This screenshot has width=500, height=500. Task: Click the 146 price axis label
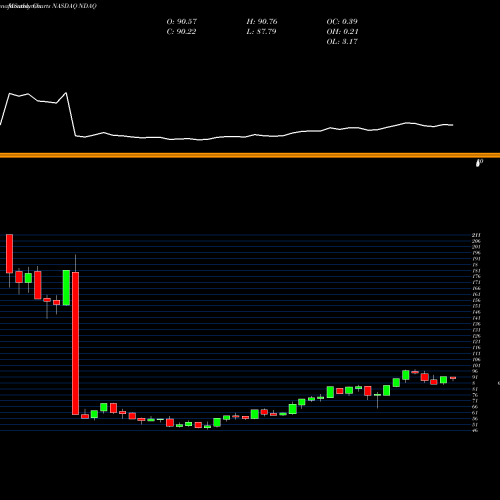coord(476,312)
